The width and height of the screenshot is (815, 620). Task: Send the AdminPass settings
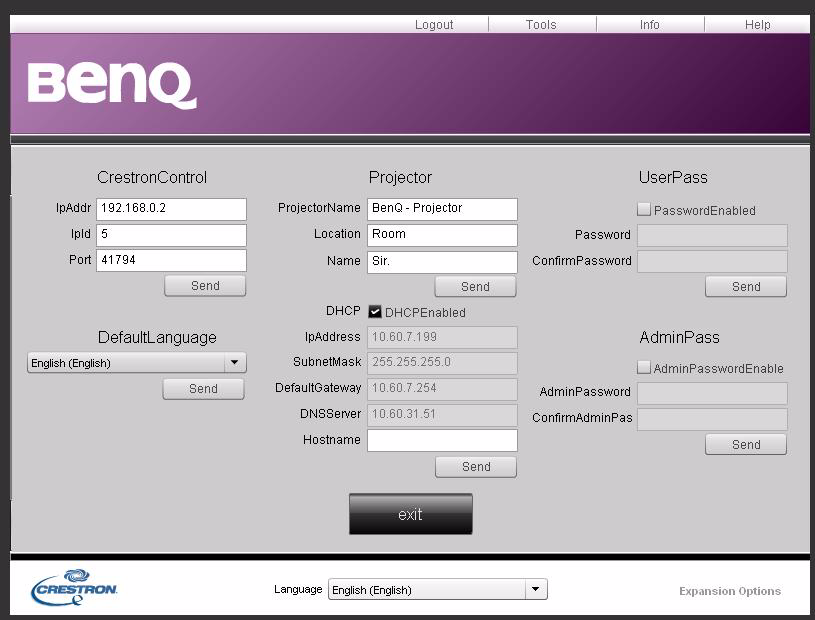746,444
